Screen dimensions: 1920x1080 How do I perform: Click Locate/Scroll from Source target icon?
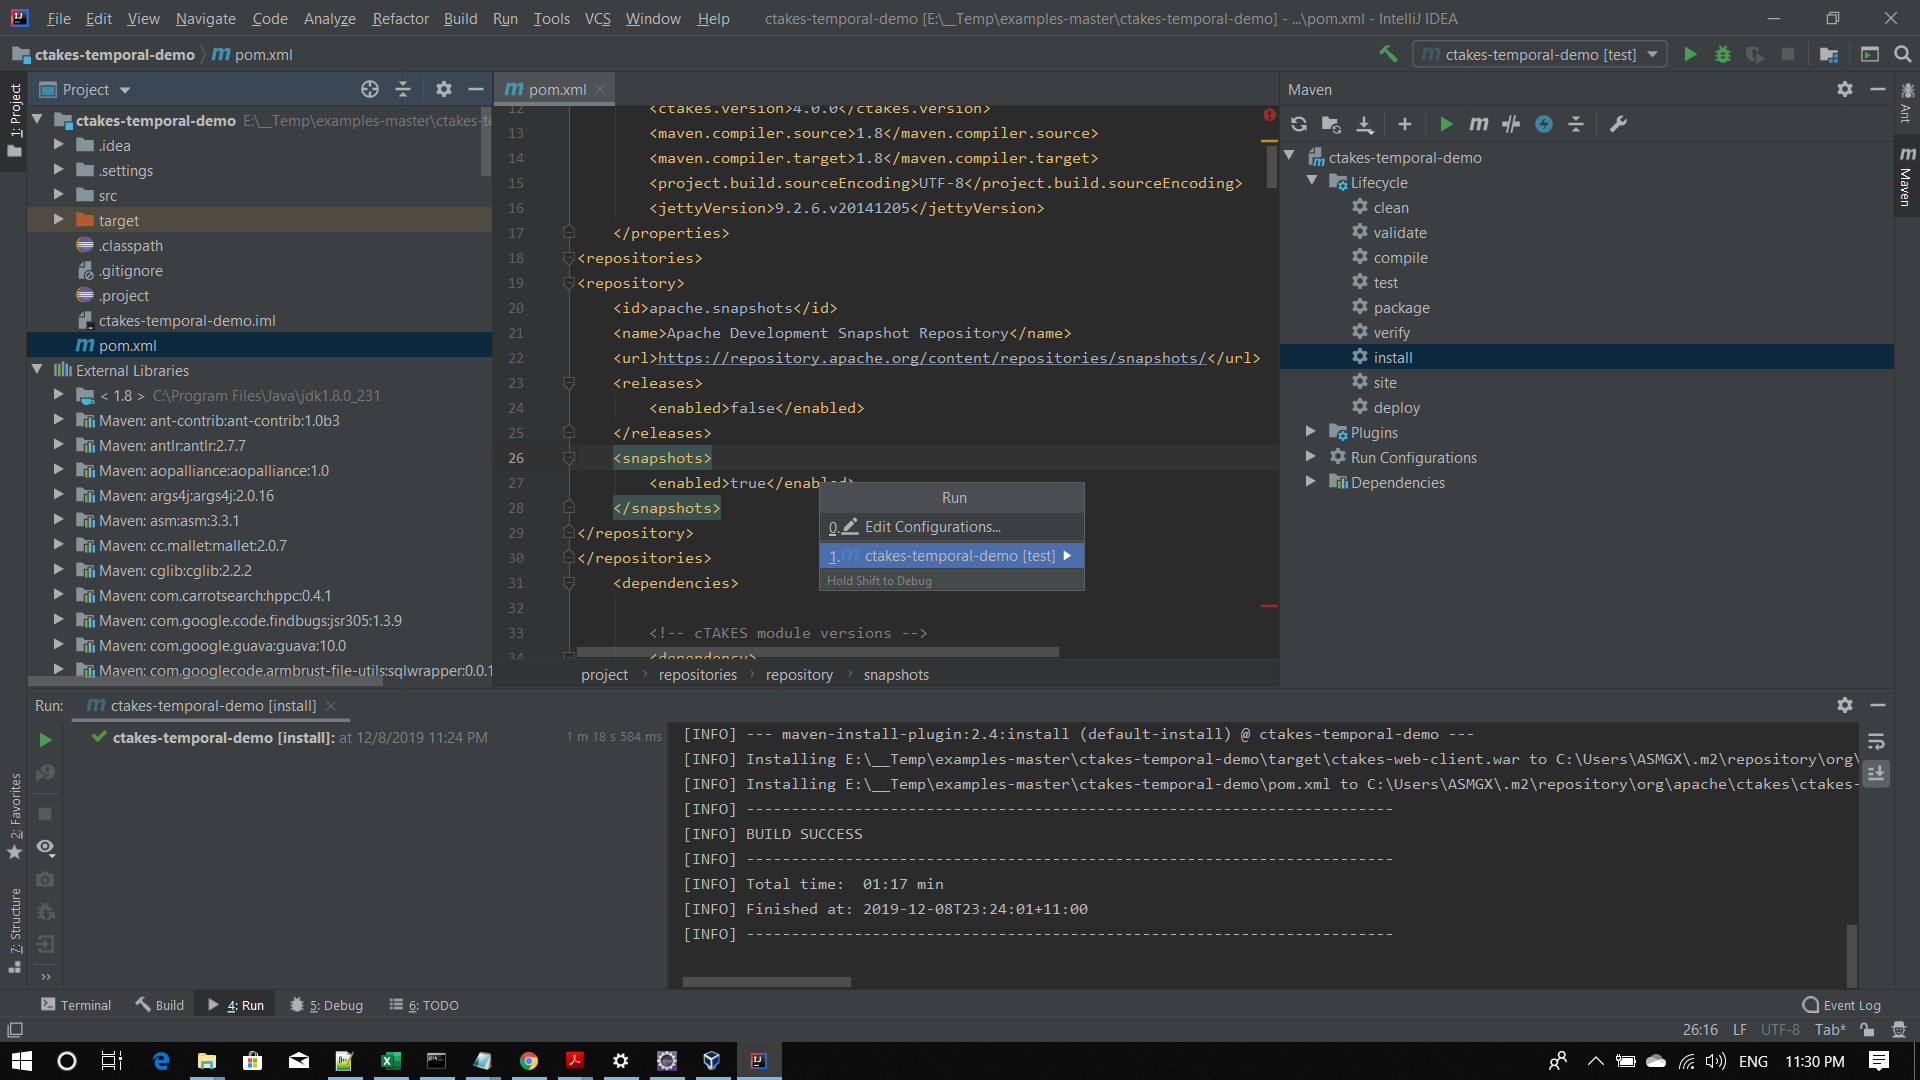click(x=370, y=89)
